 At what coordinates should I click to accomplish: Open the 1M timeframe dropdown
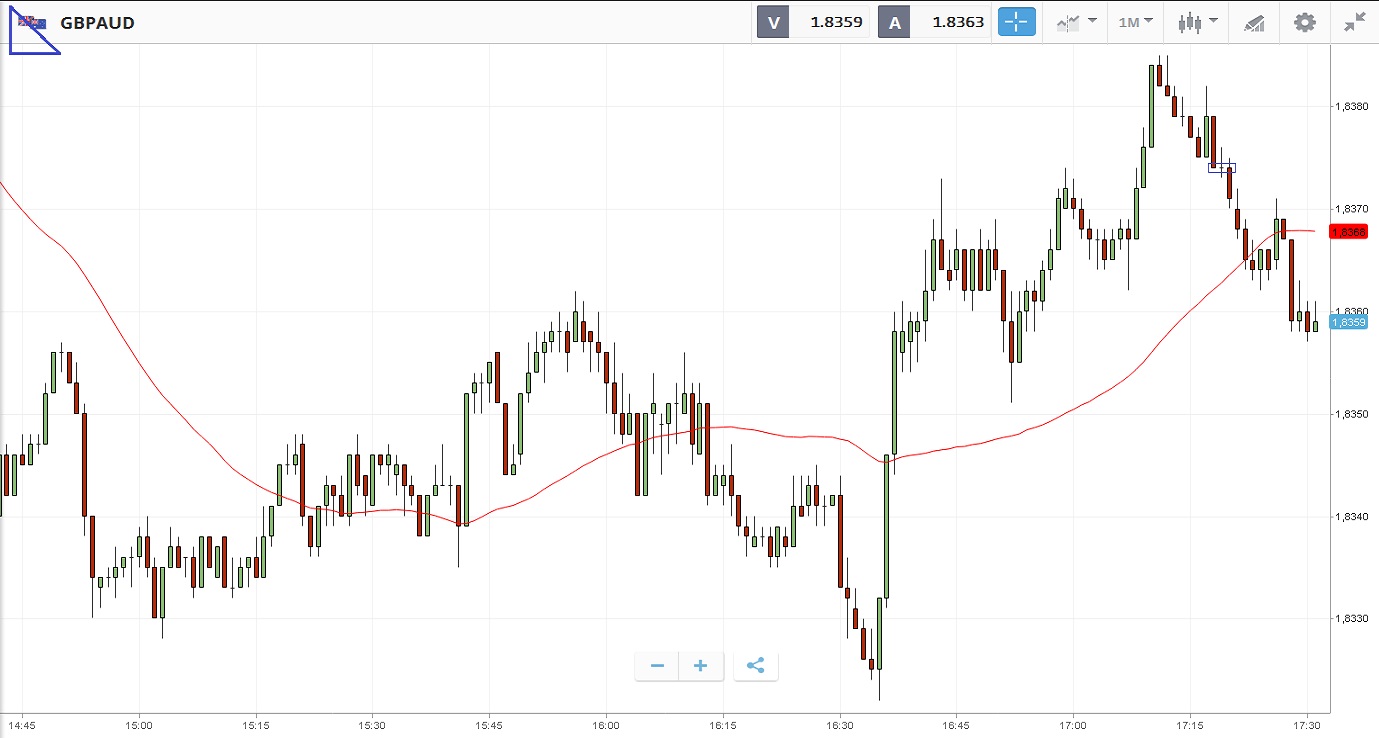pos(1135,22)
